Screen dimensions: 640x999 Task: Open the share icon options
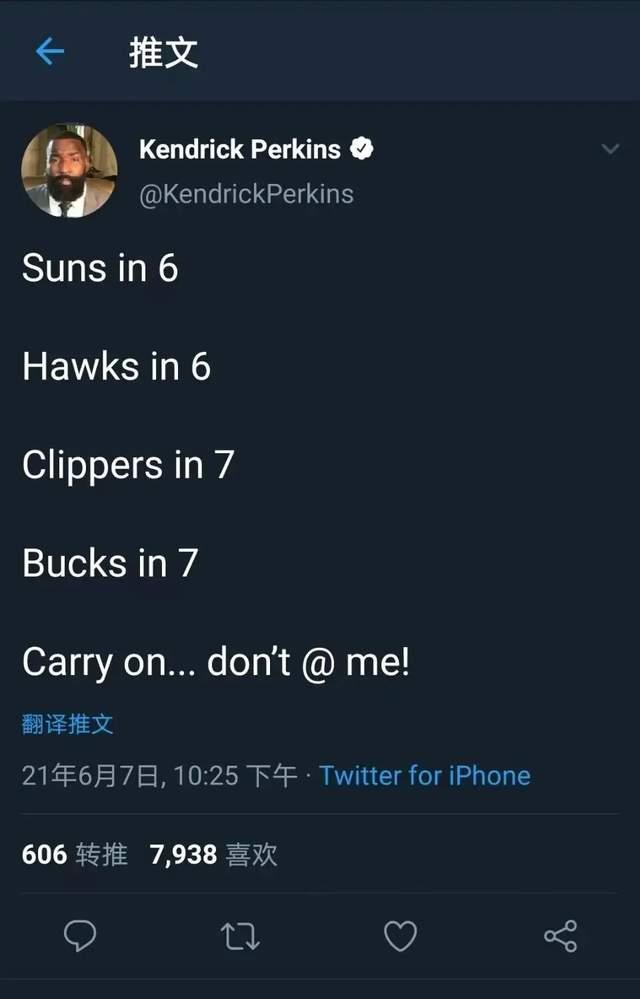pos(560,935)
